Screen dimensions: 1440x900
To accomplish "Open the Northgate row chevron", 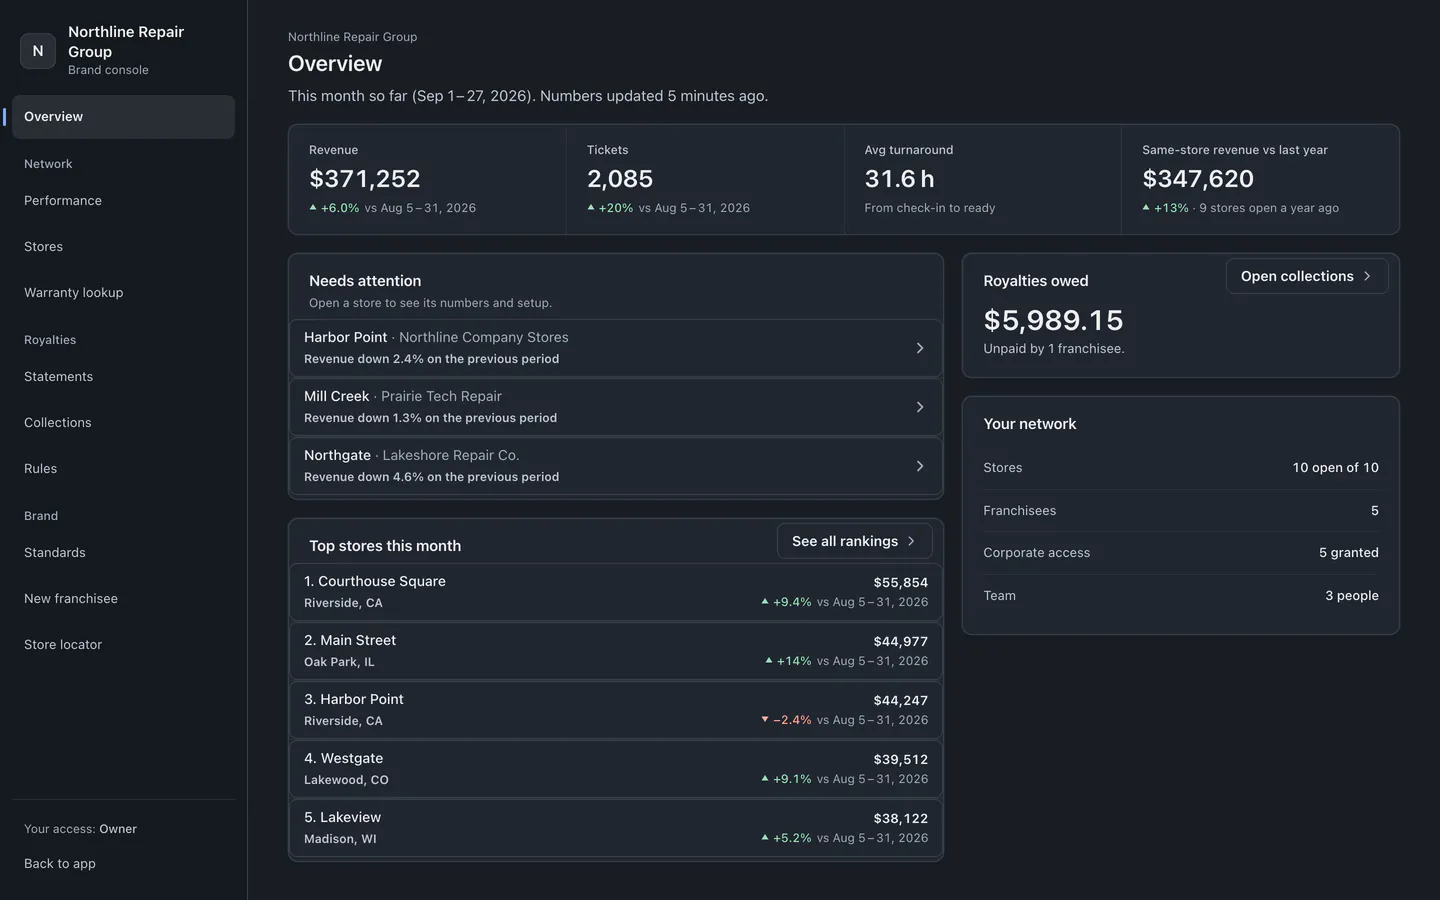I will [x=920, y=466].
